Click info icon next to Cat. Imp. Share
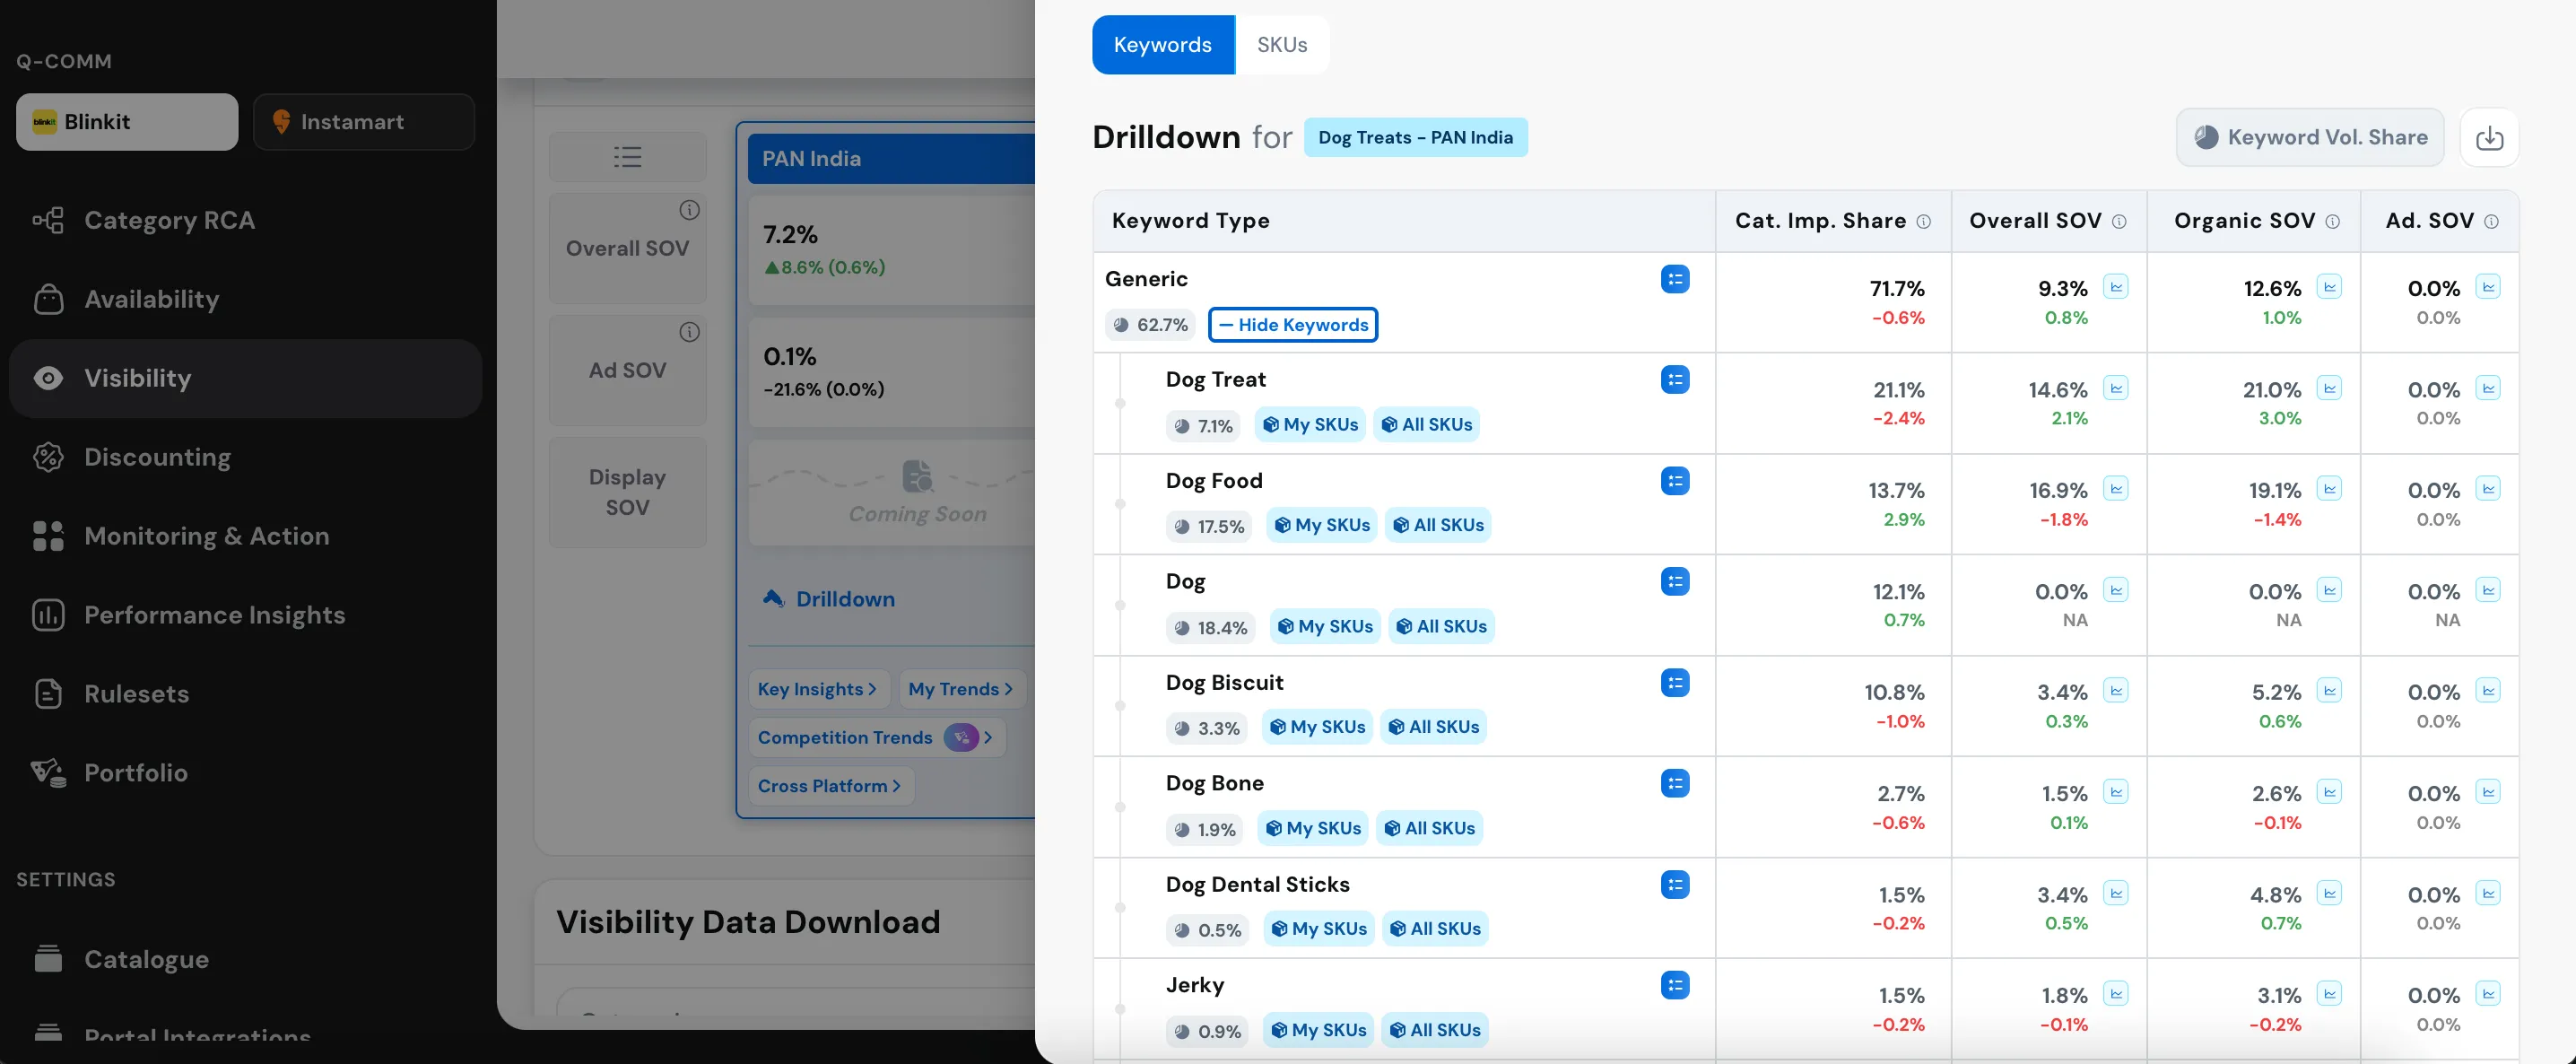Image resolution: width=2576 pixels, height=1064 pixels. point(1923,222)
